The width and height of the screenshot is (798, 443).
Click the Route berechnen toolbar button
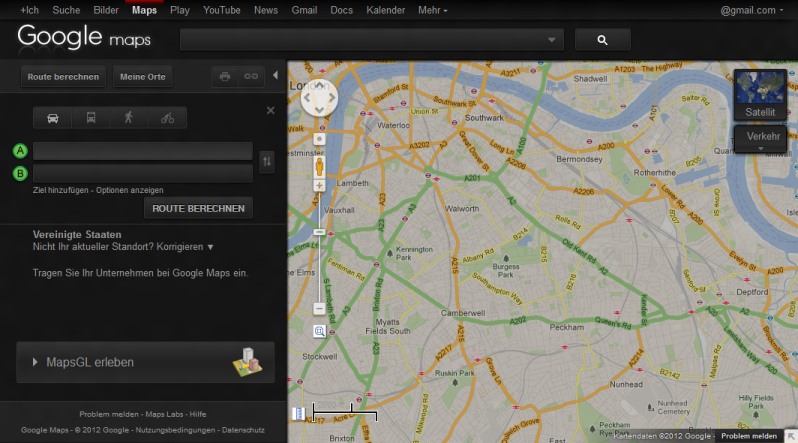63,77
